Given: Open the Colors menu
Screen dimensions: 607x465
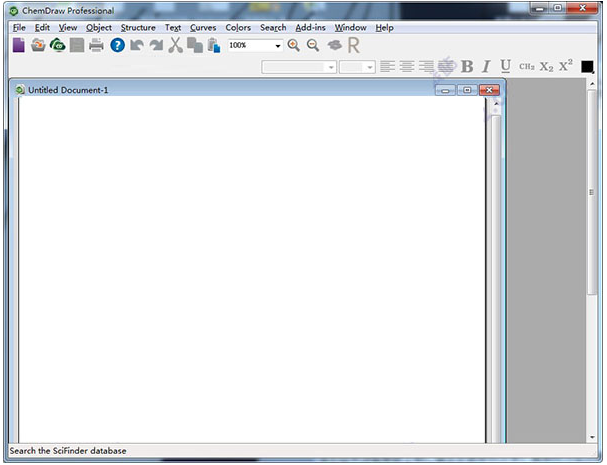Looking at the screenshot, I should pyautogui.click(x=238, y=28).
